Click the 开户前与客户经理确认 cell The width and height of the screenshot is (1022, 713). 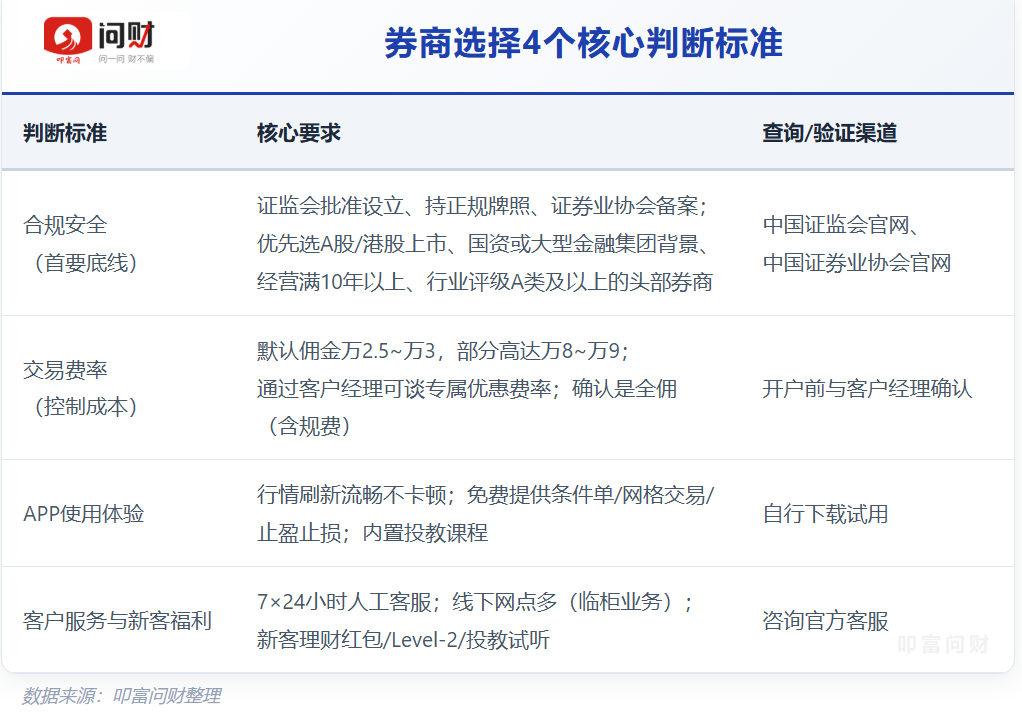[x=868, y=388]
